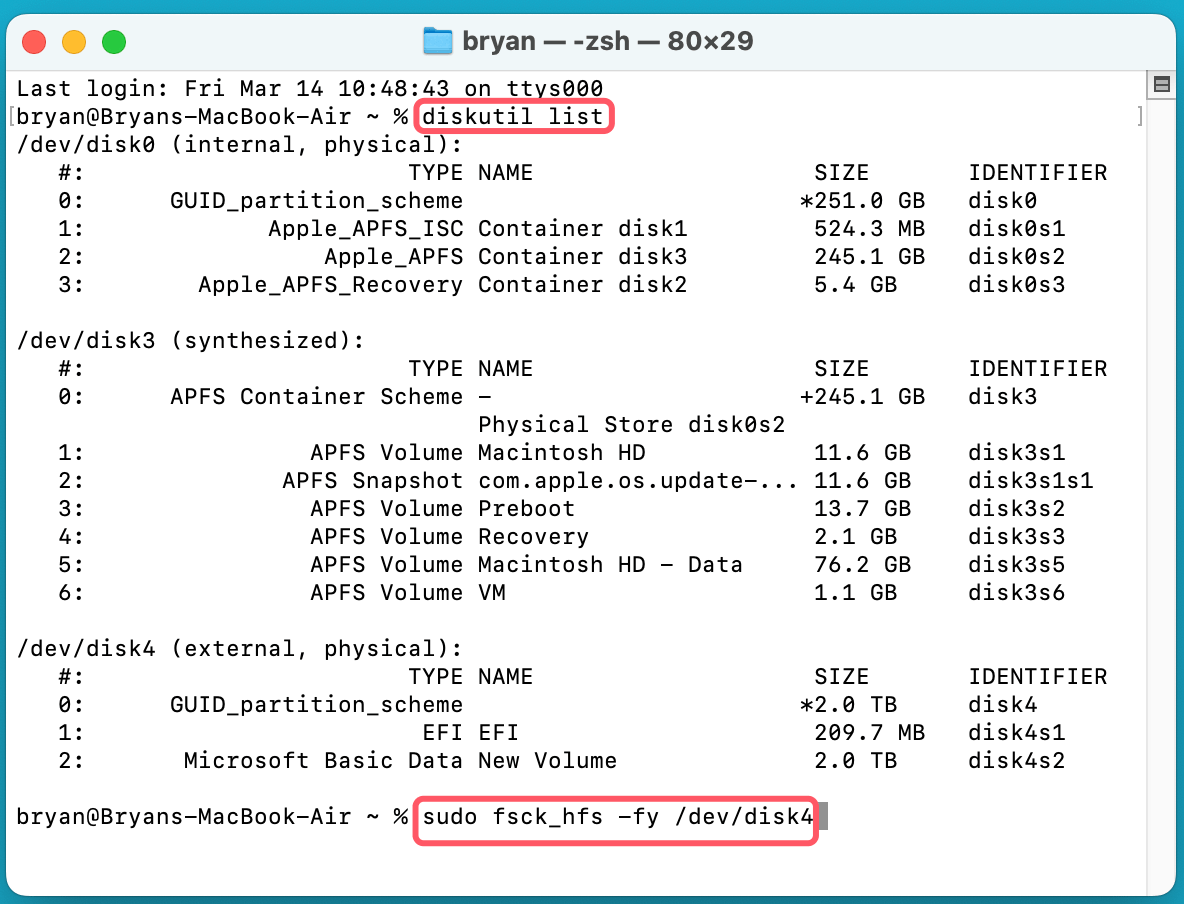
Task: Click the yellow minimize button
Action: click(73, 41)
